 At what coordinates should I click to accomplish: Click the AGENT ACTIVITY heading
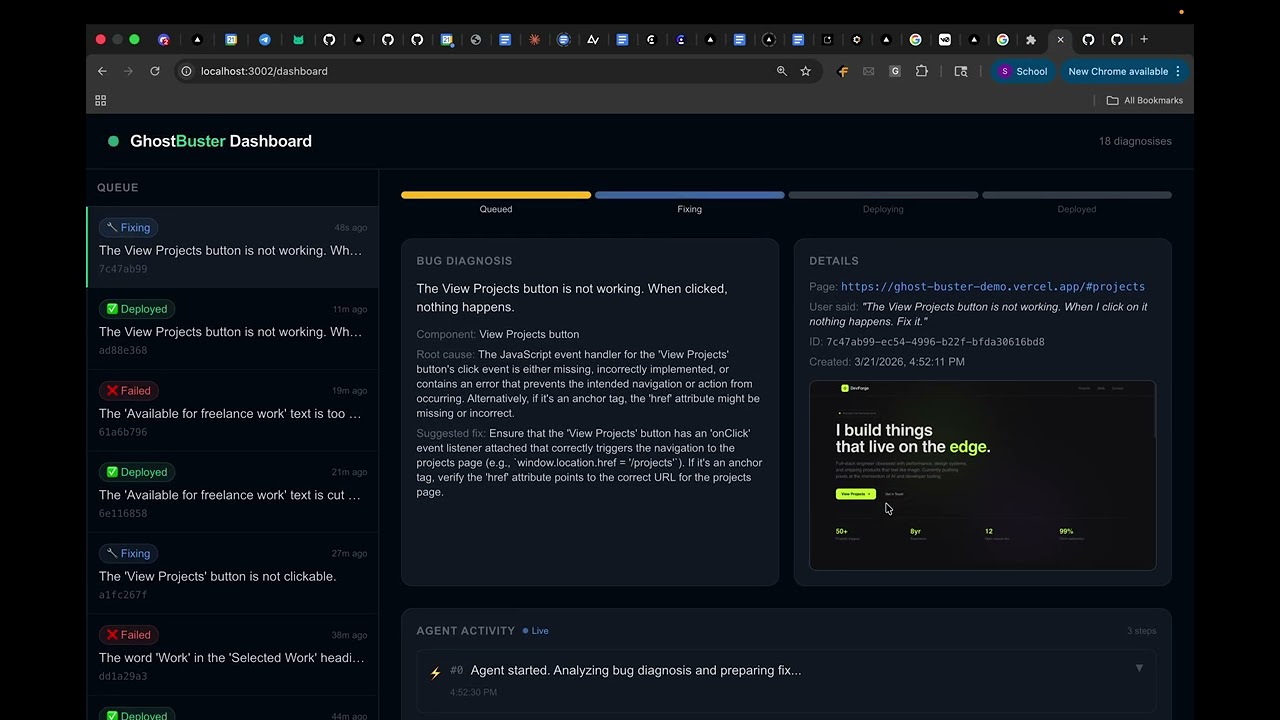(x=466, y=631)
